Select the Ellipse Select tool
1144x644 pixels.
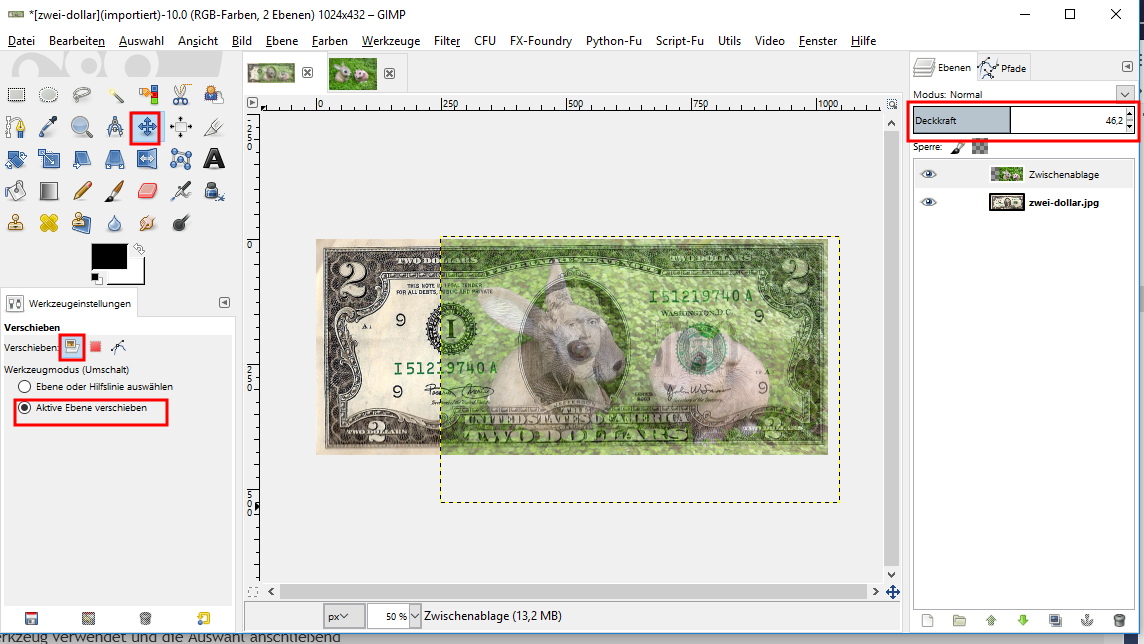point(48,95)
